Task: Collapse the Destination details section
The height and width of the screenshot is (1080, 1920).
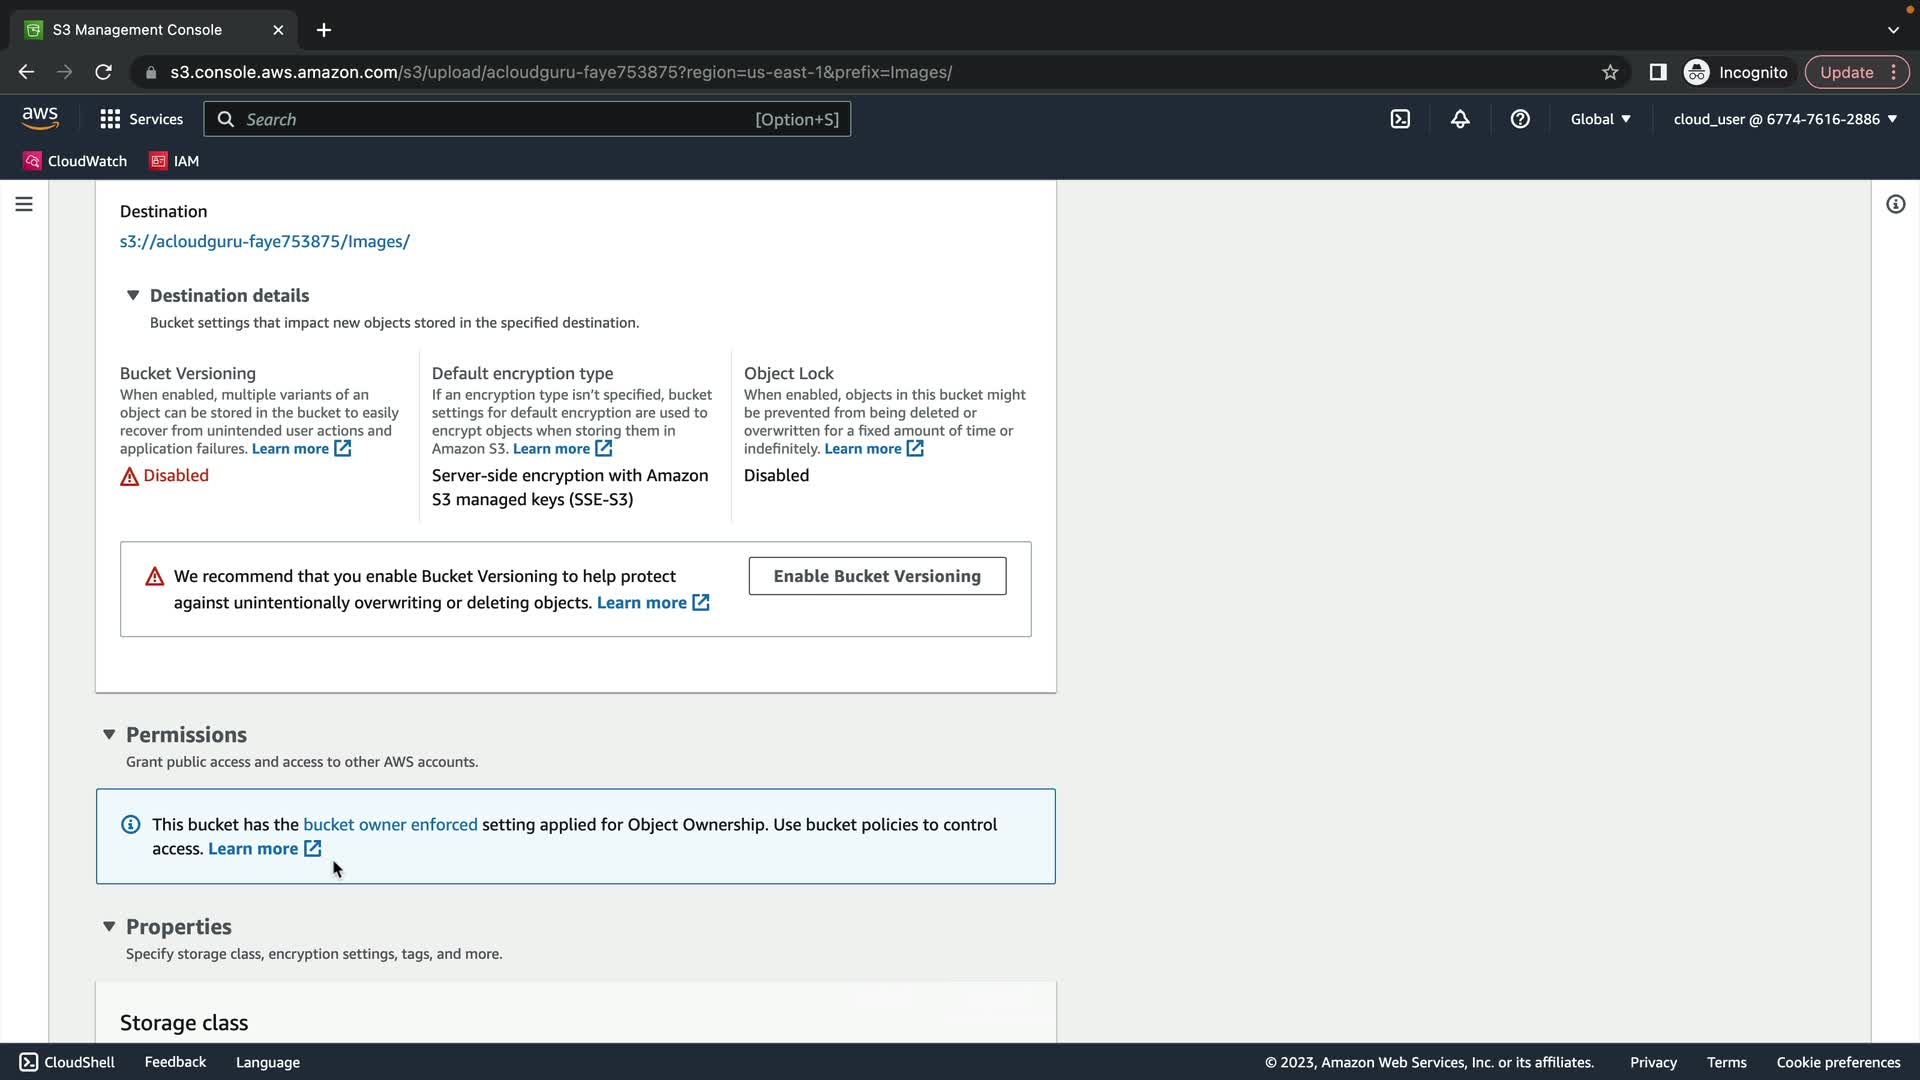Action: pos(133,295)
